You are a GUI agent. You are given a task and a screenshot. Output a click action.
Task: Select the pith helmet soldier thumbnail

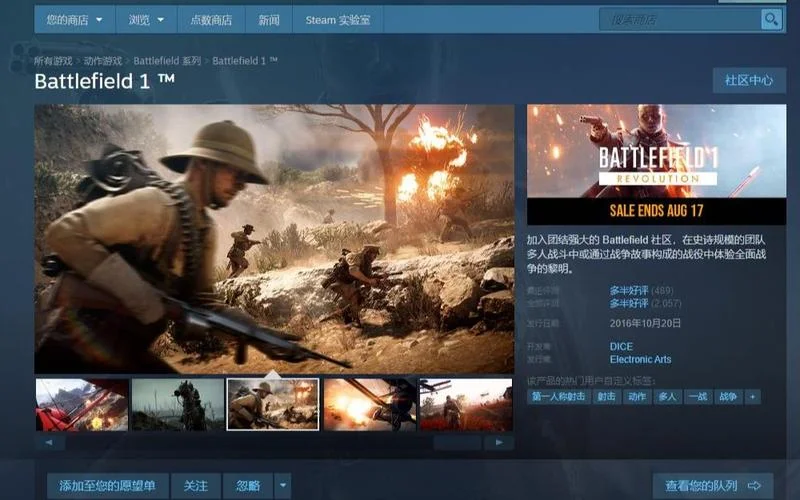coord(273,405)
